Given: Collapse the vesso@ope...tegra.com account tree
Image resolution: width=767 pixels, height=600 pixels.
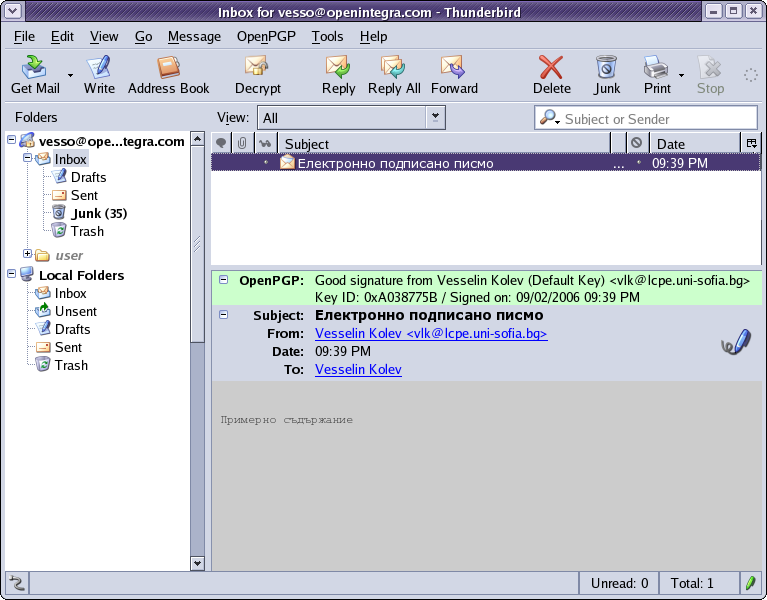Looking at the screenshot, I should pos(12,140).
